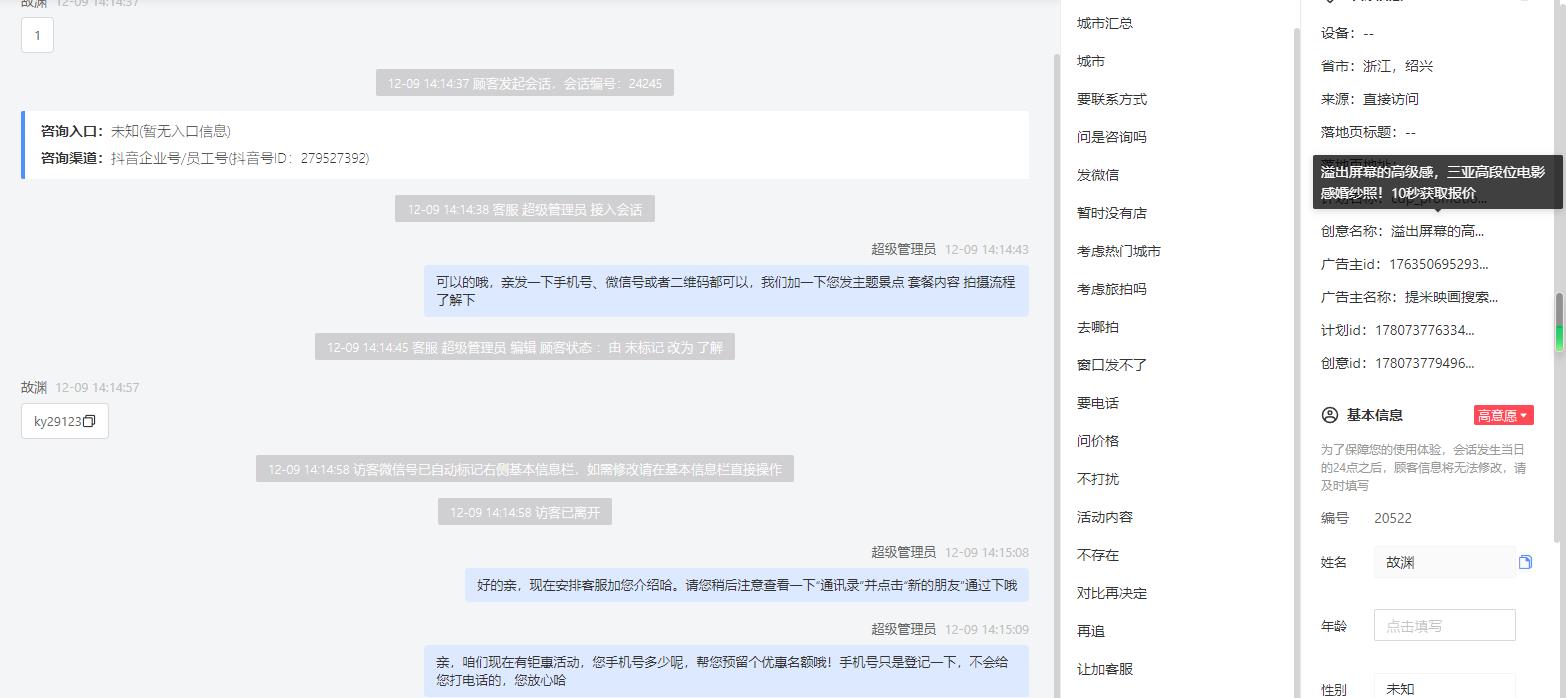Choose the 考虑热门城市 reply
1566x698 pixels.
[x=1119, y=251]
